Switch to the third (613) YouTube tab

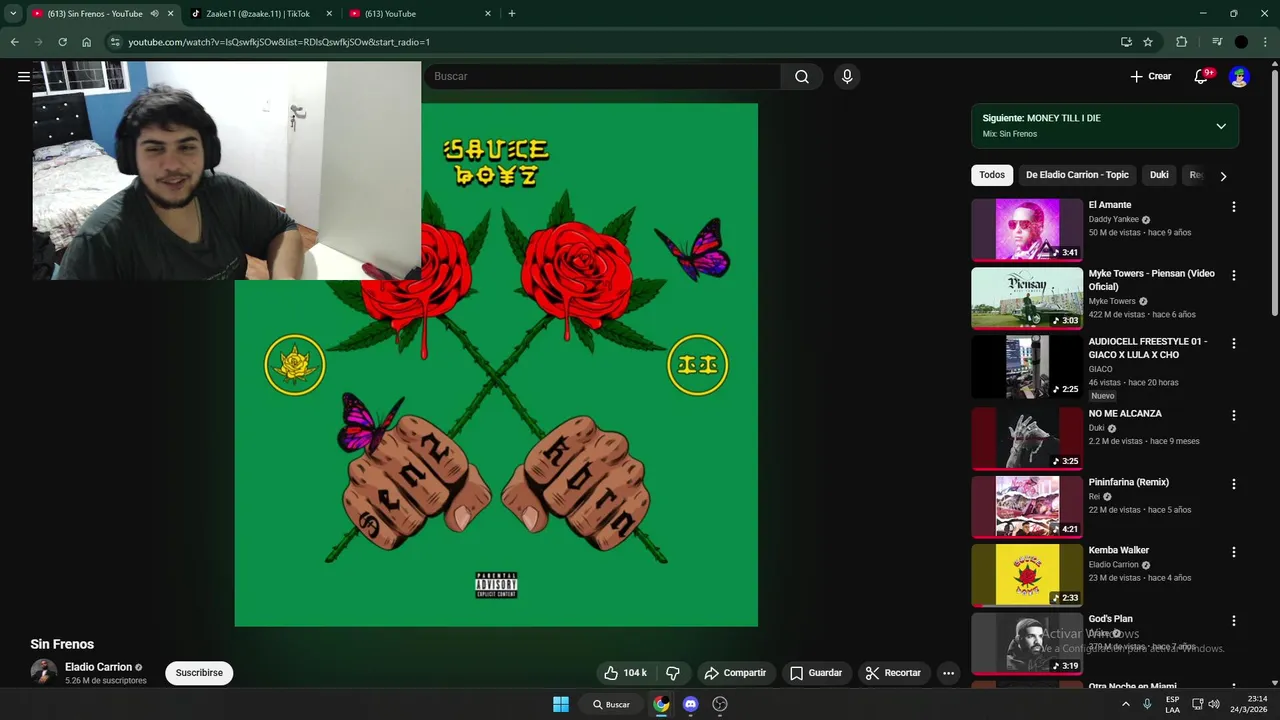420,14
